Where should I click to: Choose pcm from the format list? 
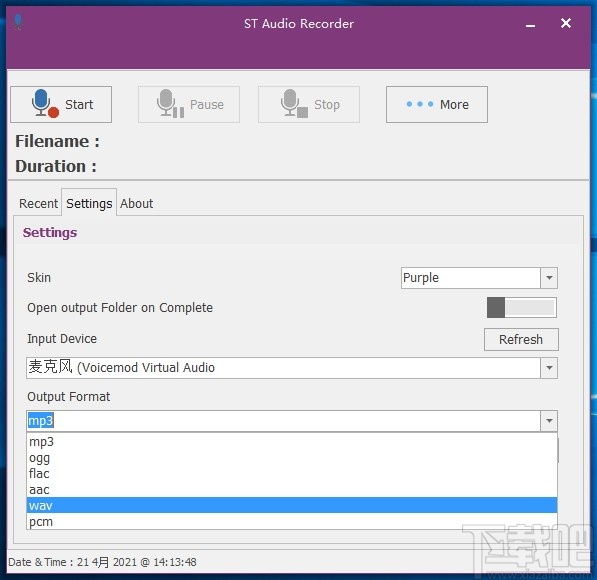click(292, 521)
